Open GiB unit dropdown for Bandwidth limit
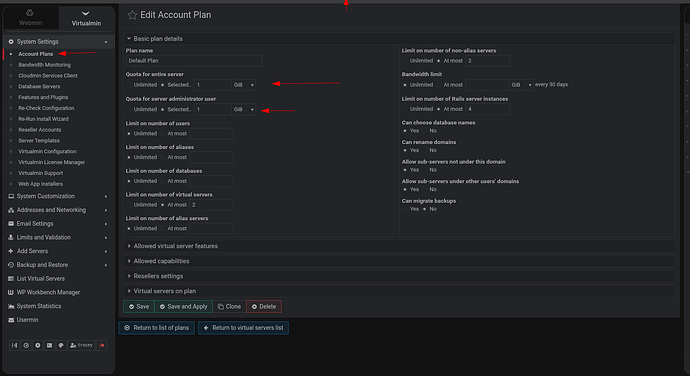Image resolution: width=690 pixels, height=376 pixels. [521, 85]
